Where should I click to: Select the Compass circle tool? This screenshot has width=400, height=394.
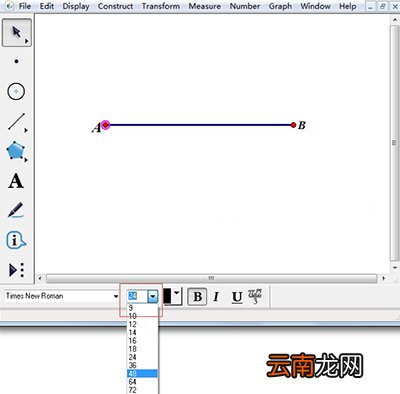tap(16, 91)
